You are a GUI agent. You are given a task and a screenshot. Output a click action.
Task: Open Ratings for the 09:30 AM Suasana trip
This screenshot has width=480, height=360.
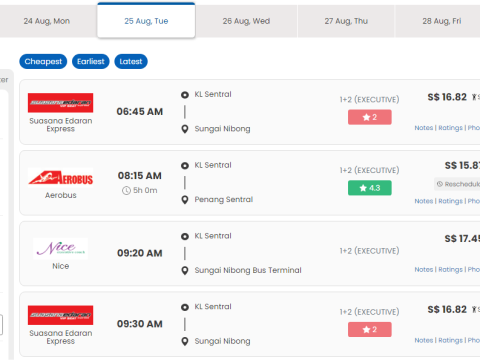pos(450,340)
